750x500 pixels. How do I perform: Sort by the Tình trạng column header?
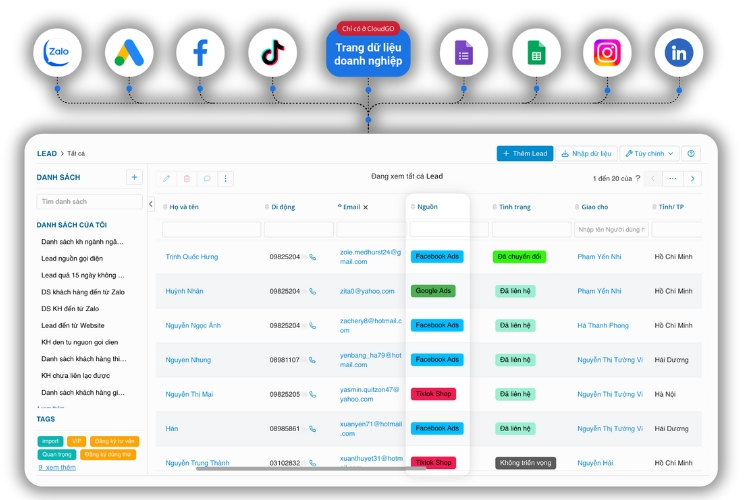(515, 207)
